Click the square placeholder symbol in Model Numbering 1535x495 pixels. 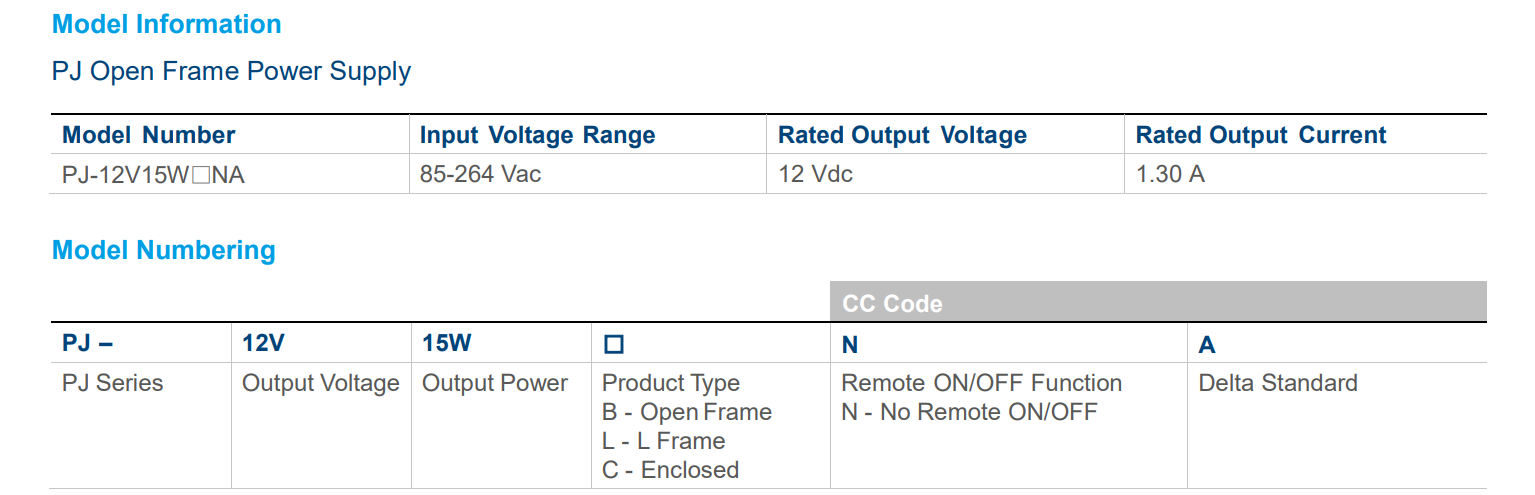(614, 345)
